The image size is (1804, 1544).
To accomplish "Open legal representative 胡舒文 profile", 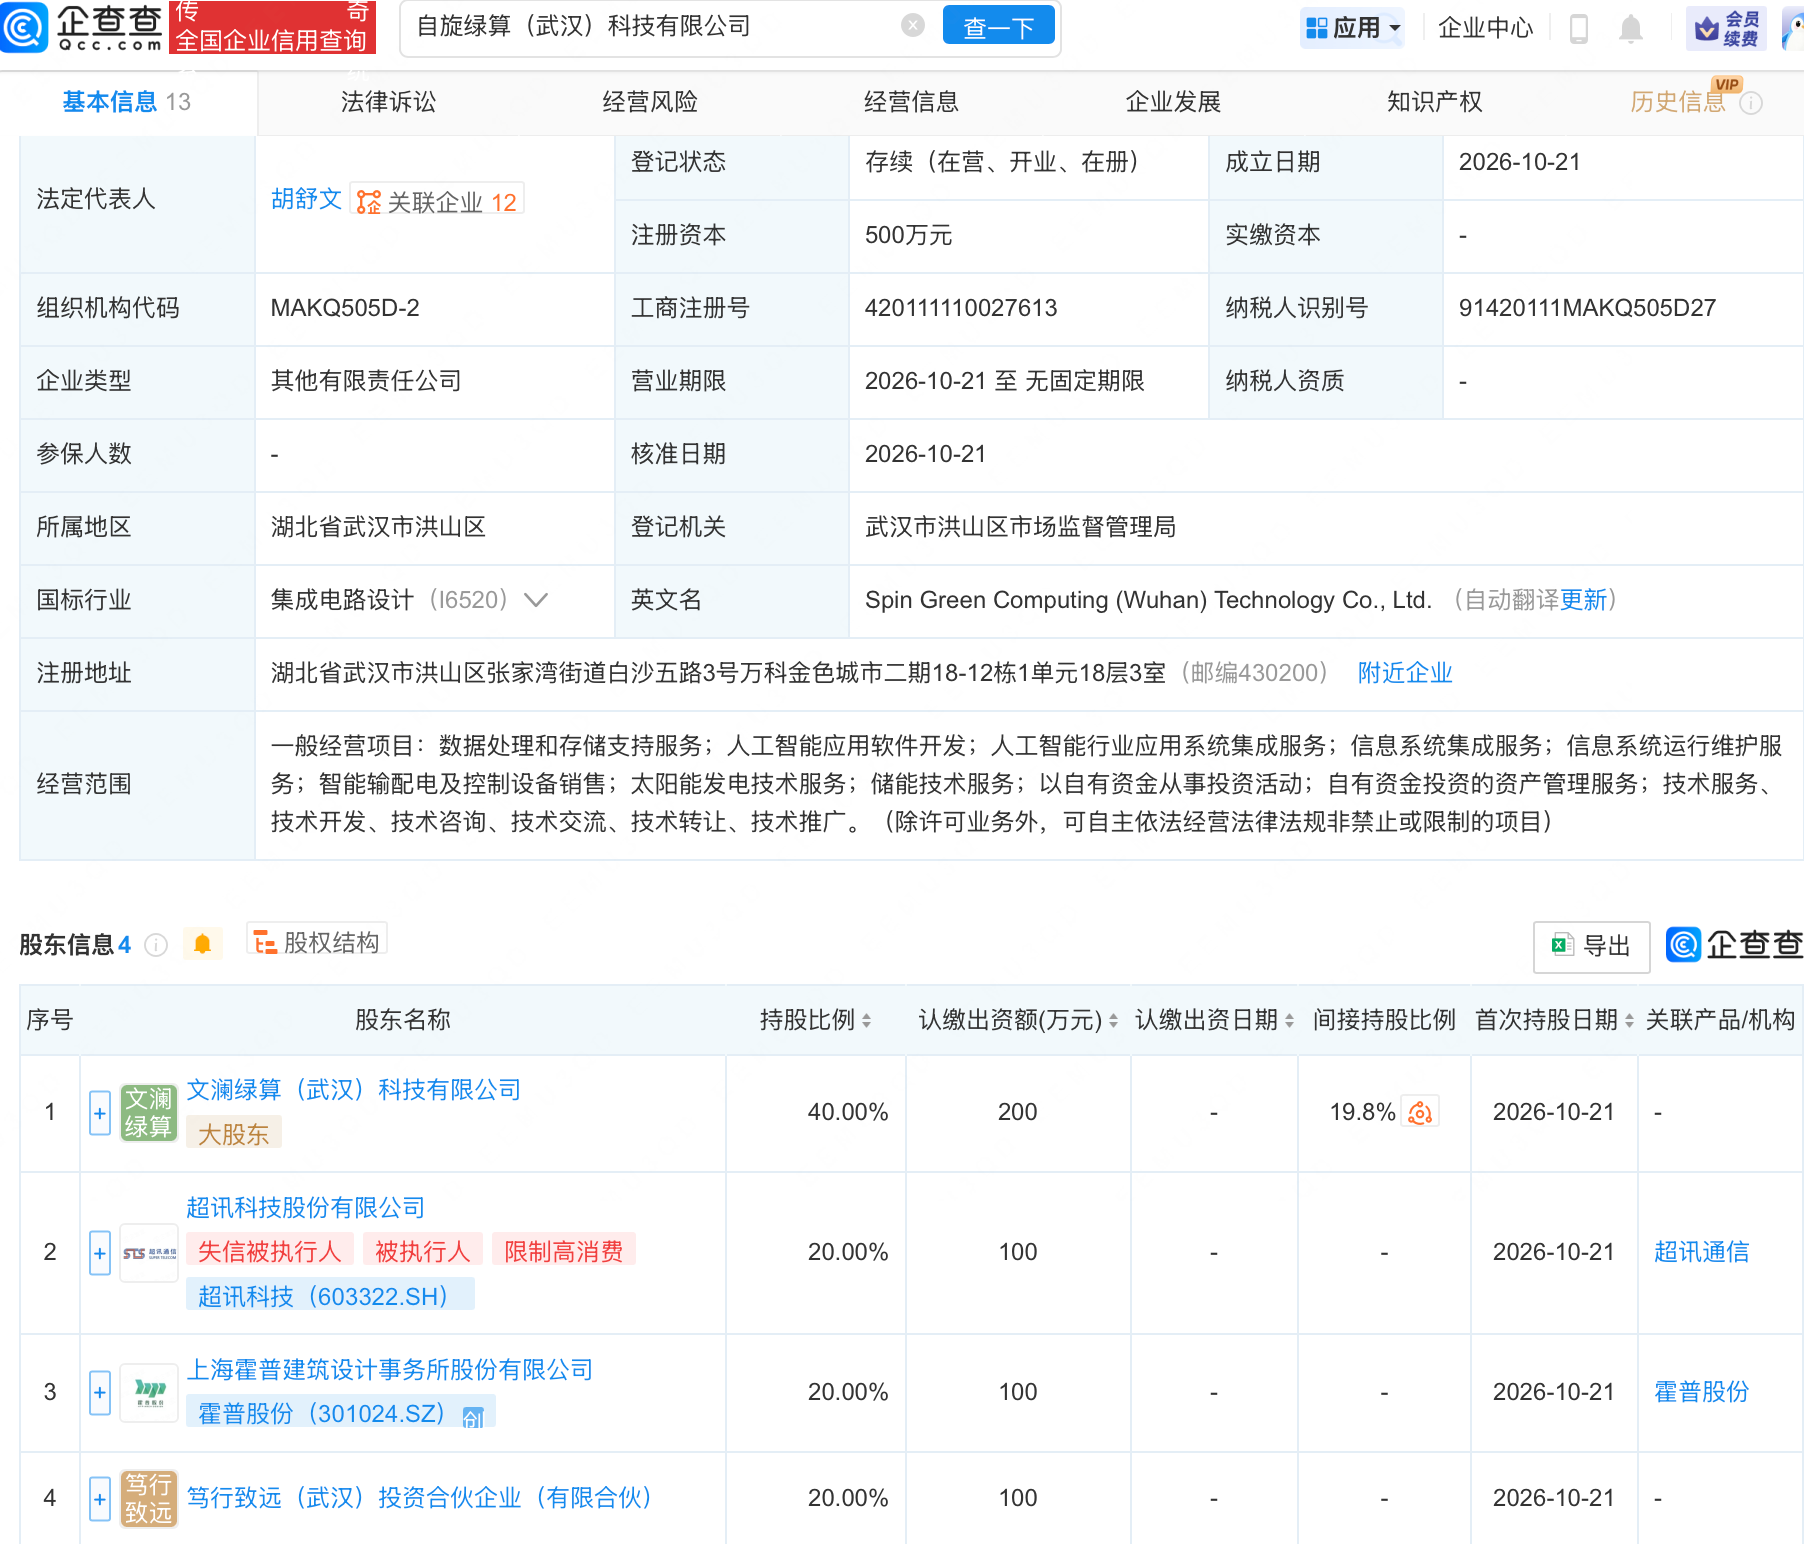I will pos(307,199).
